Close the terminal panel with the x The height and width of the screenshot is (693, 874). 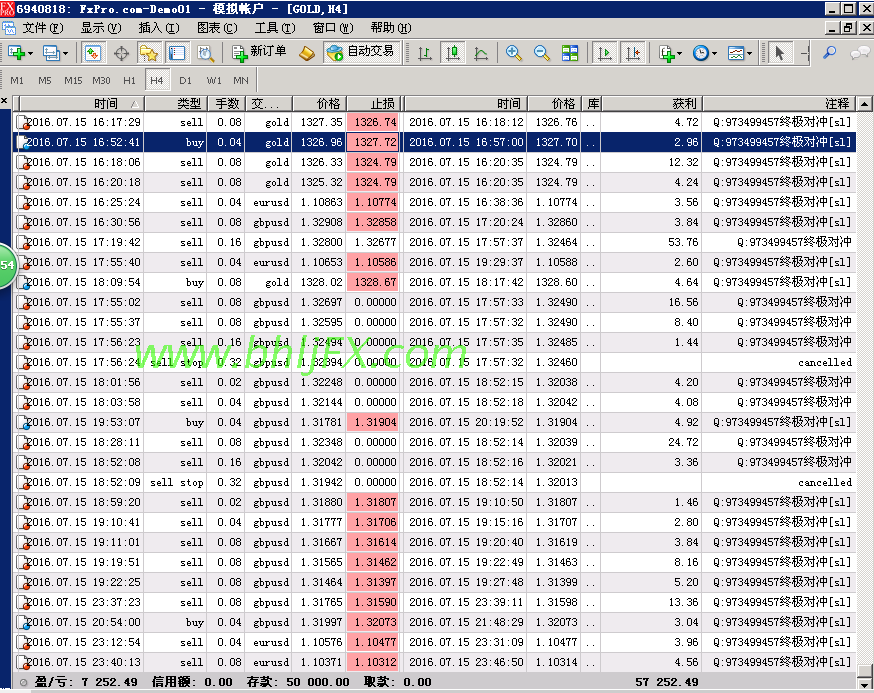pyautogui.click(x=4, y=101)
